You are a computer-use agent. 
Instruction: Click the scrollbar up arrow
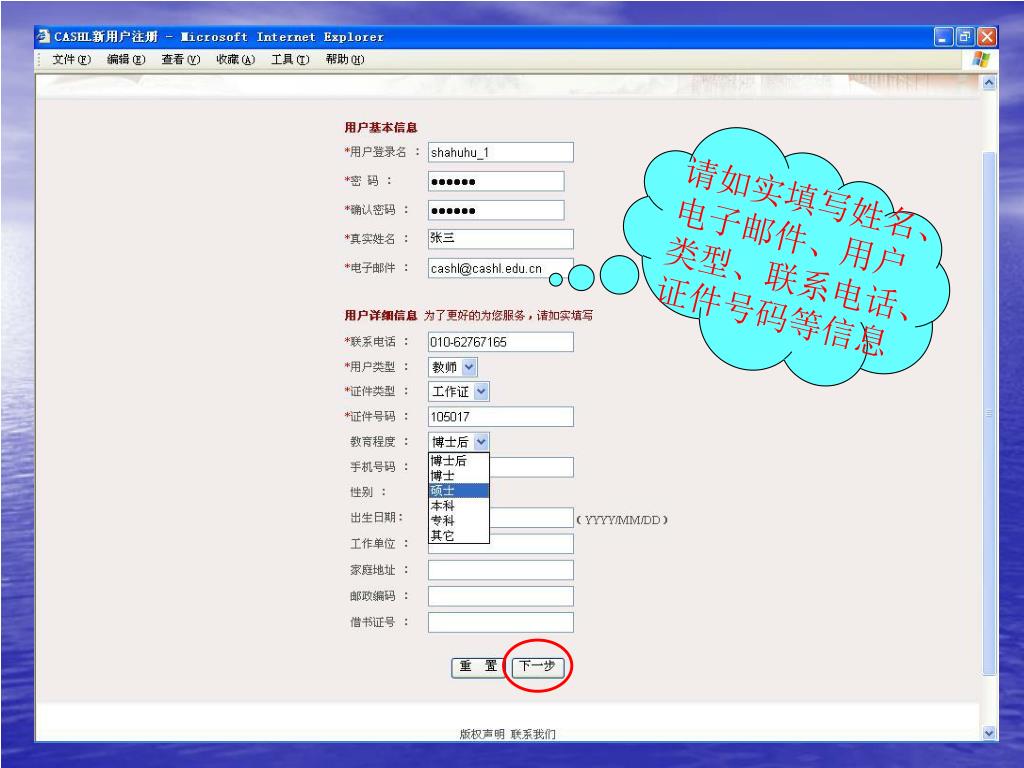(x=990, y=83)
